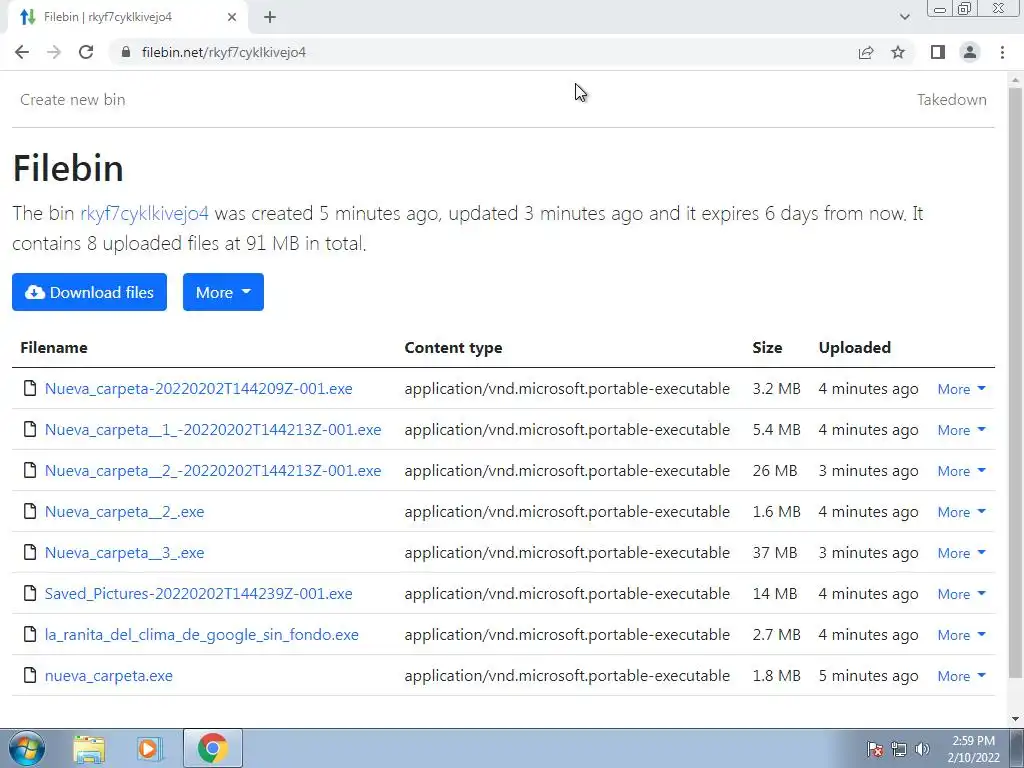
Task: Click file icon beside Nueva_carpeta__3_.exe
Action: pyautogui.click(x=30, y=552)
